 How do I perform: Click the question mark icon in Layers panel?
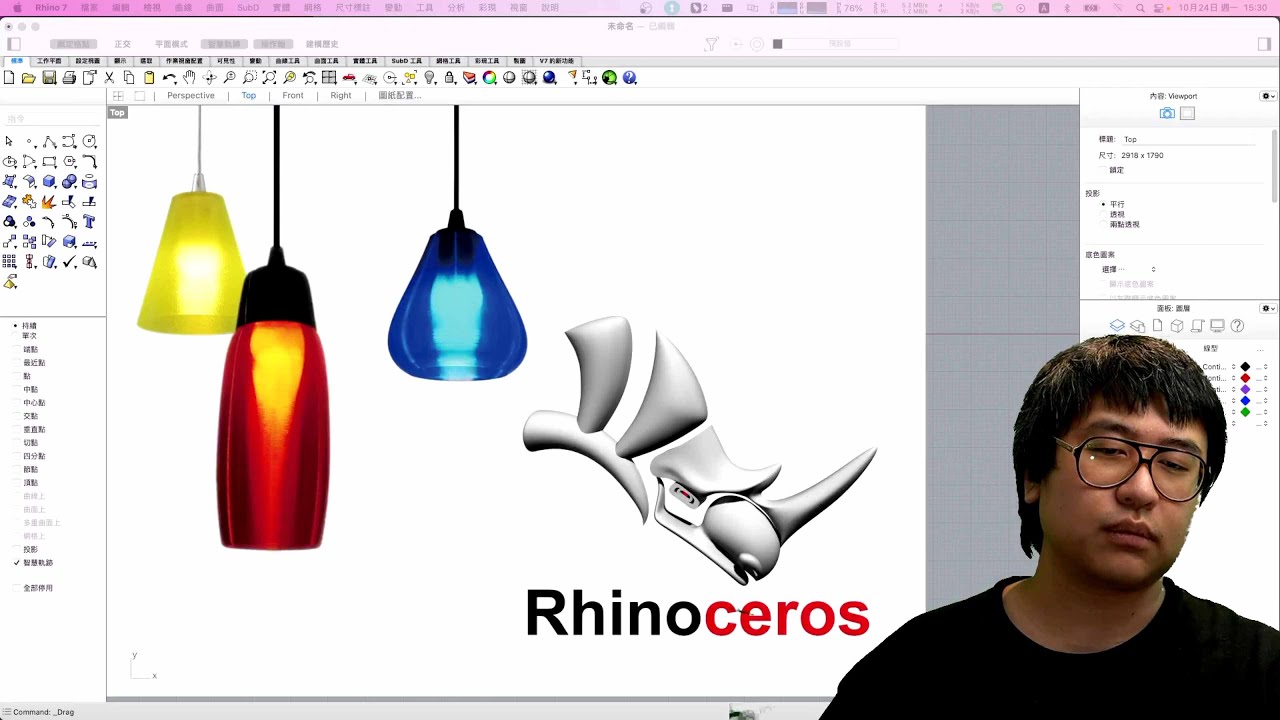pos(1237,326)
